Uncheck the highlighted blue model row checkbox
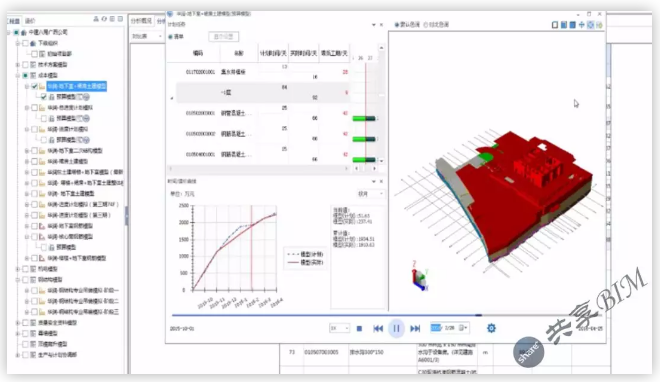 35,86
